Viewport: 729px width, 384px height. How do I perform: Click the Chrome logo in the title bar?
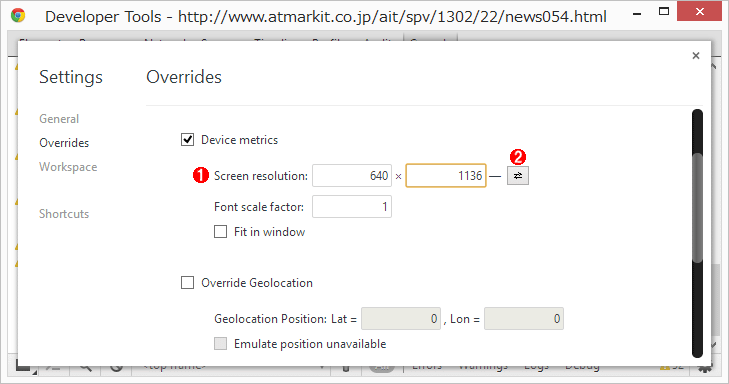[18, 16]
